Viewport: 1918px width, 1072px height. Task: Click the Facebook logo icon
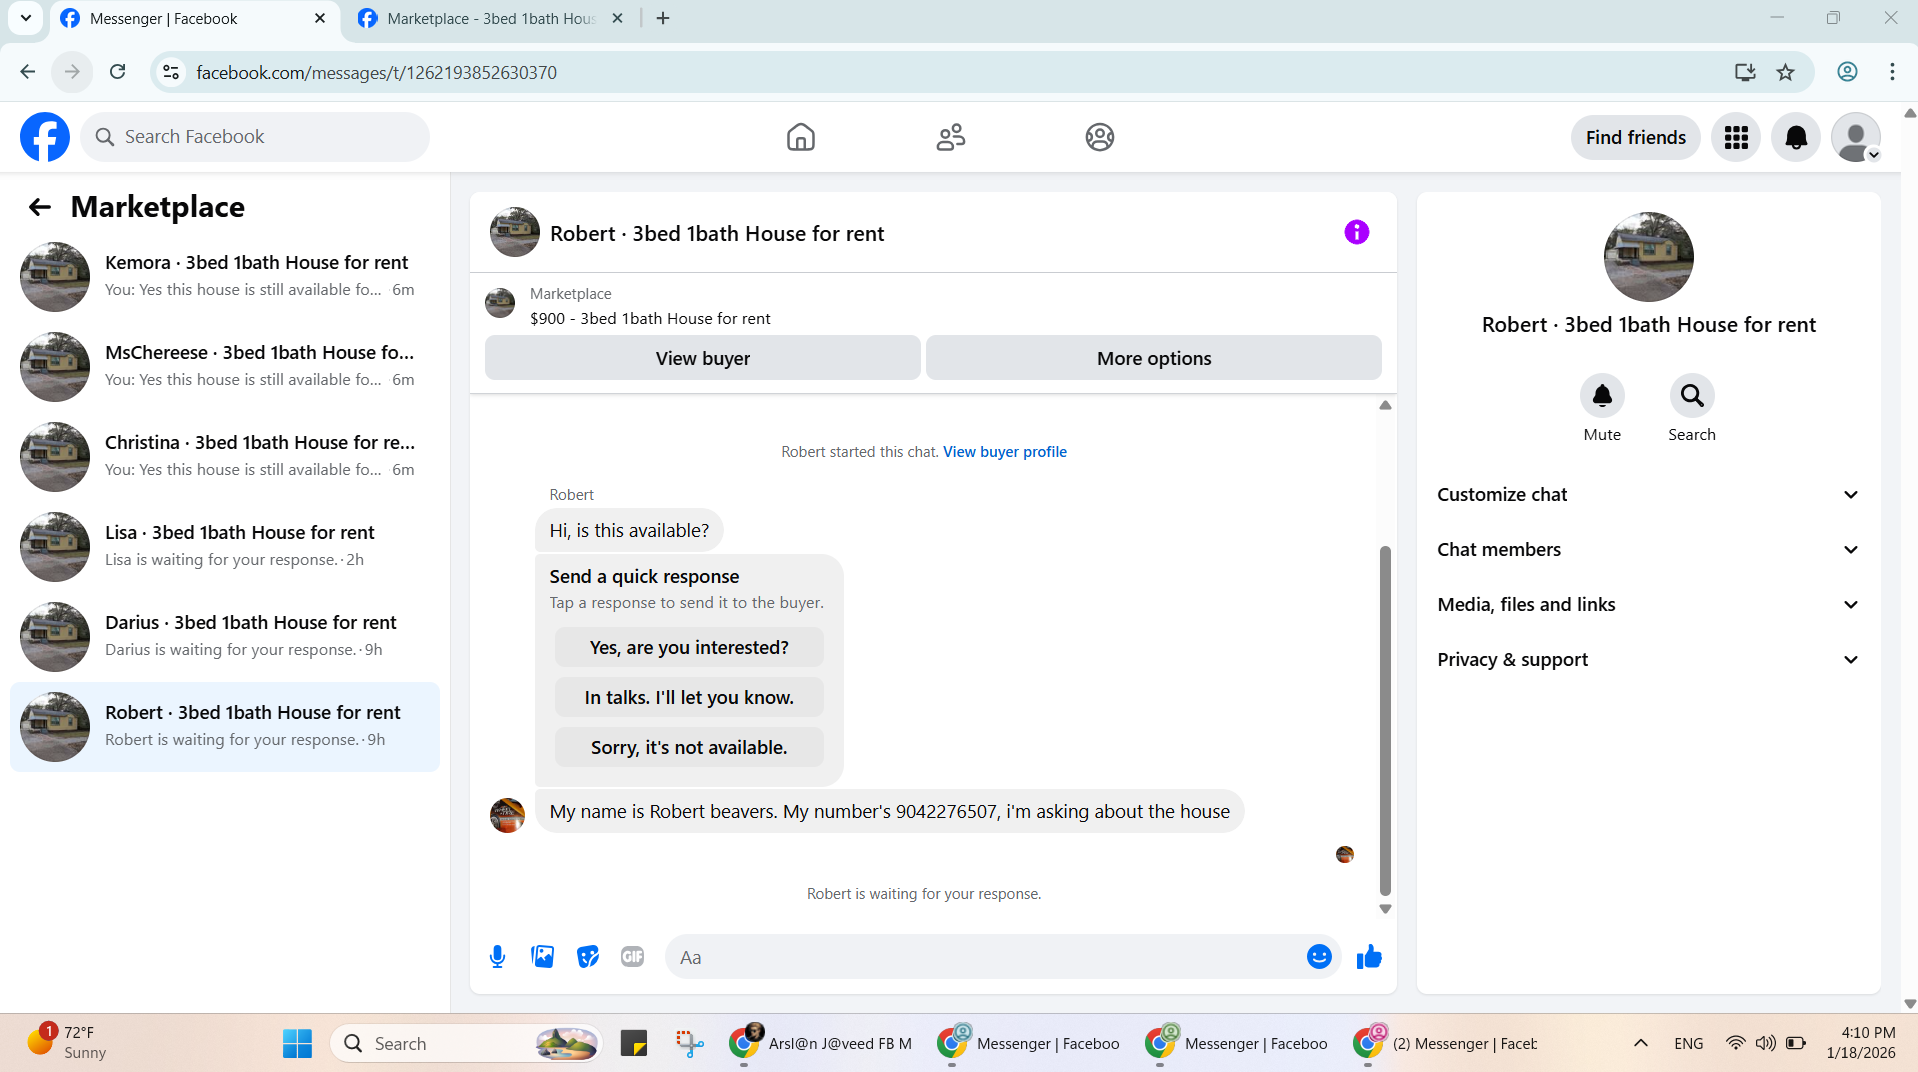pyautogui.click(x=45, y=137)
